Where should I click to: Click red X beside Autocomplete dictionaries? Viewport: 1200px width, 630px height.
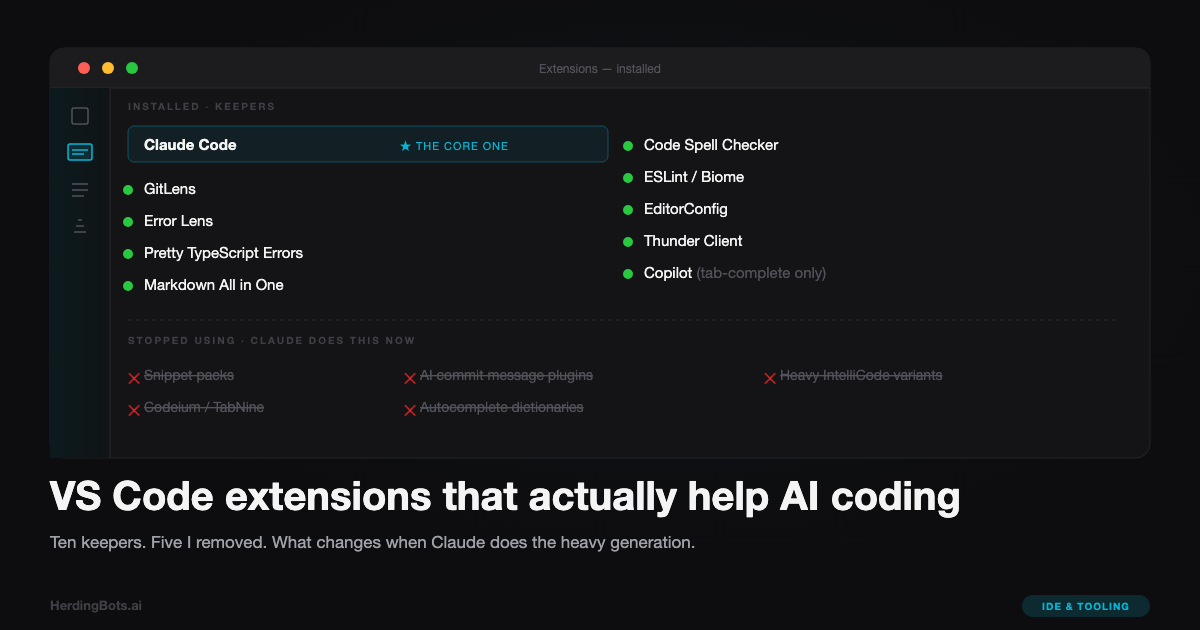coord(410,410)
